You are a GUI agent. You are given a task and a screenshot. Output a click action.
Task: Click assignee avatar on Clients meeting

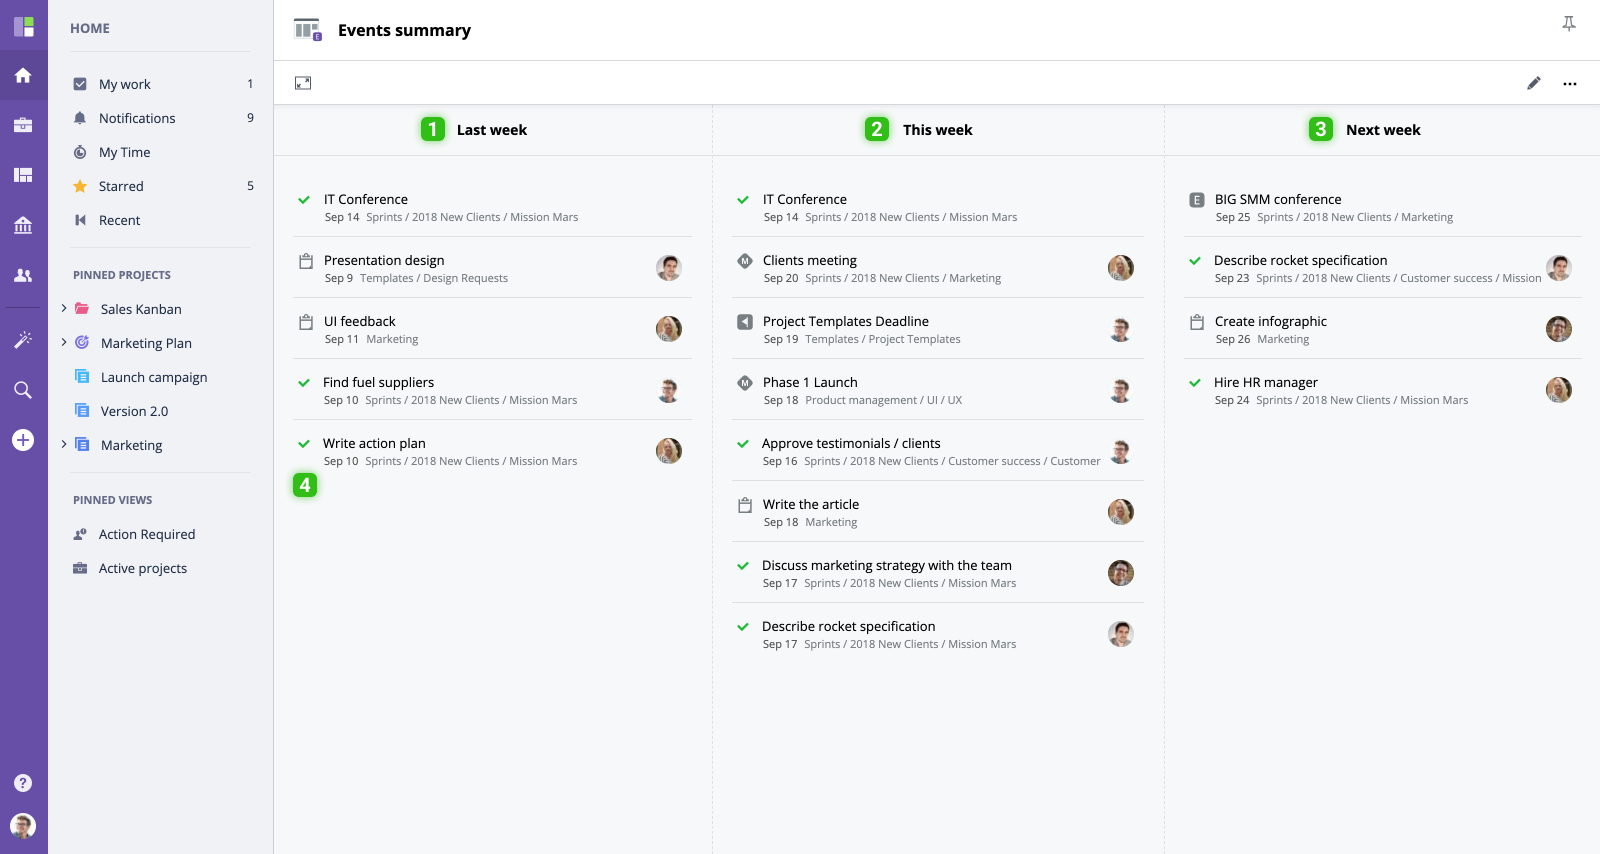1121,268
